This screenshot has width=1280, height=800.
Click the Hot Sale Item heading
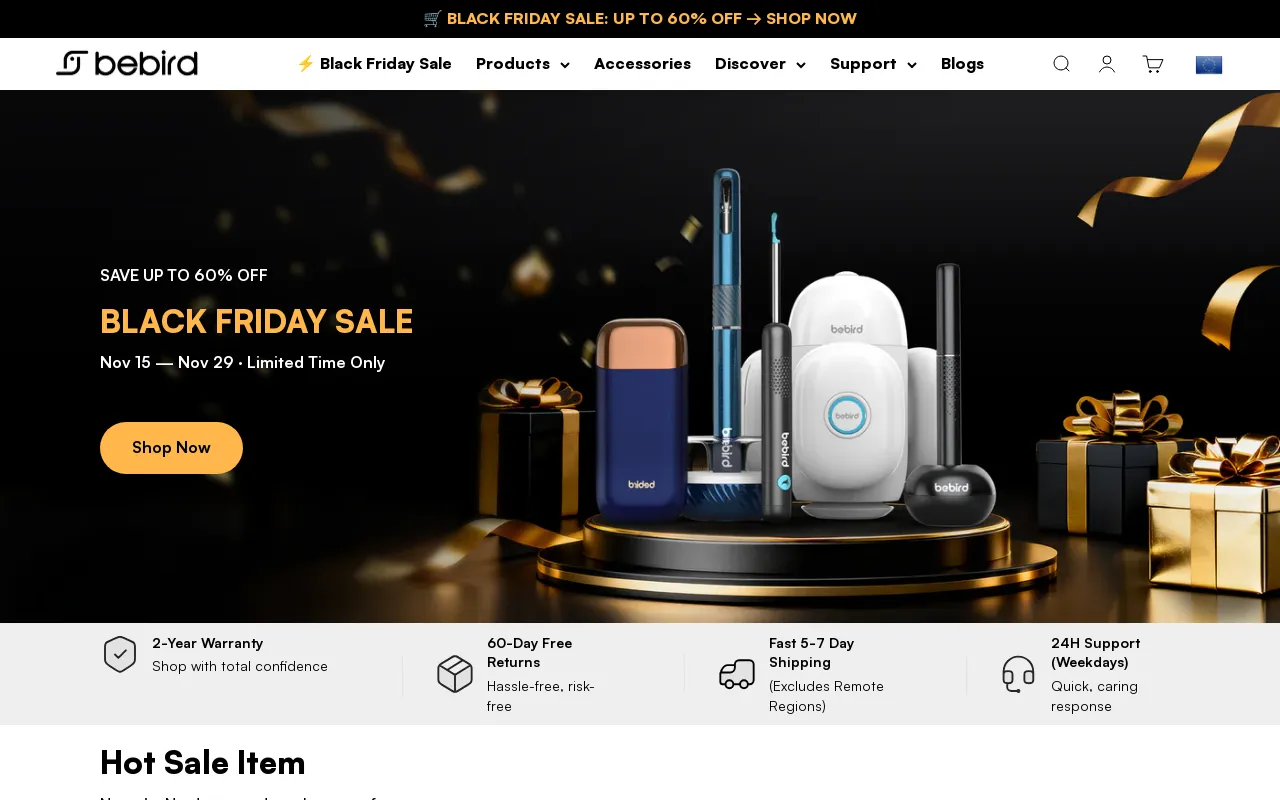[203, 763]
